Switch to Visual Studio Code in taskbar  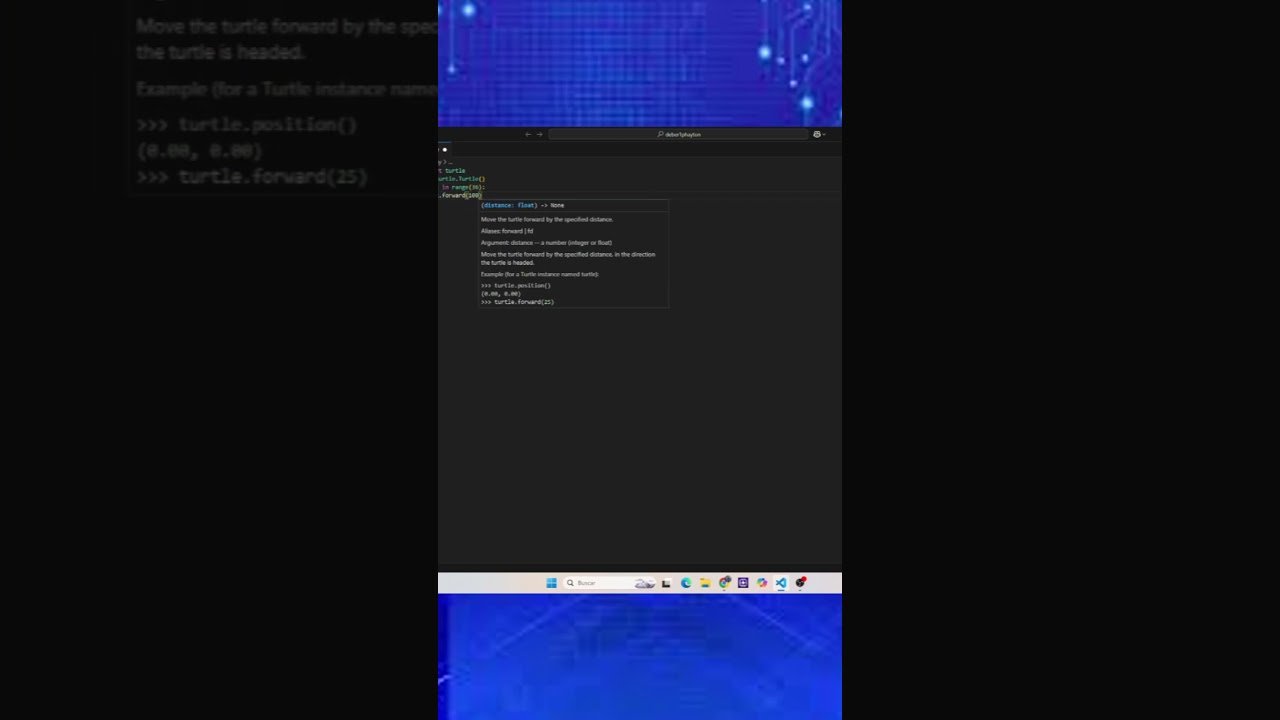(x=781, y=583)
